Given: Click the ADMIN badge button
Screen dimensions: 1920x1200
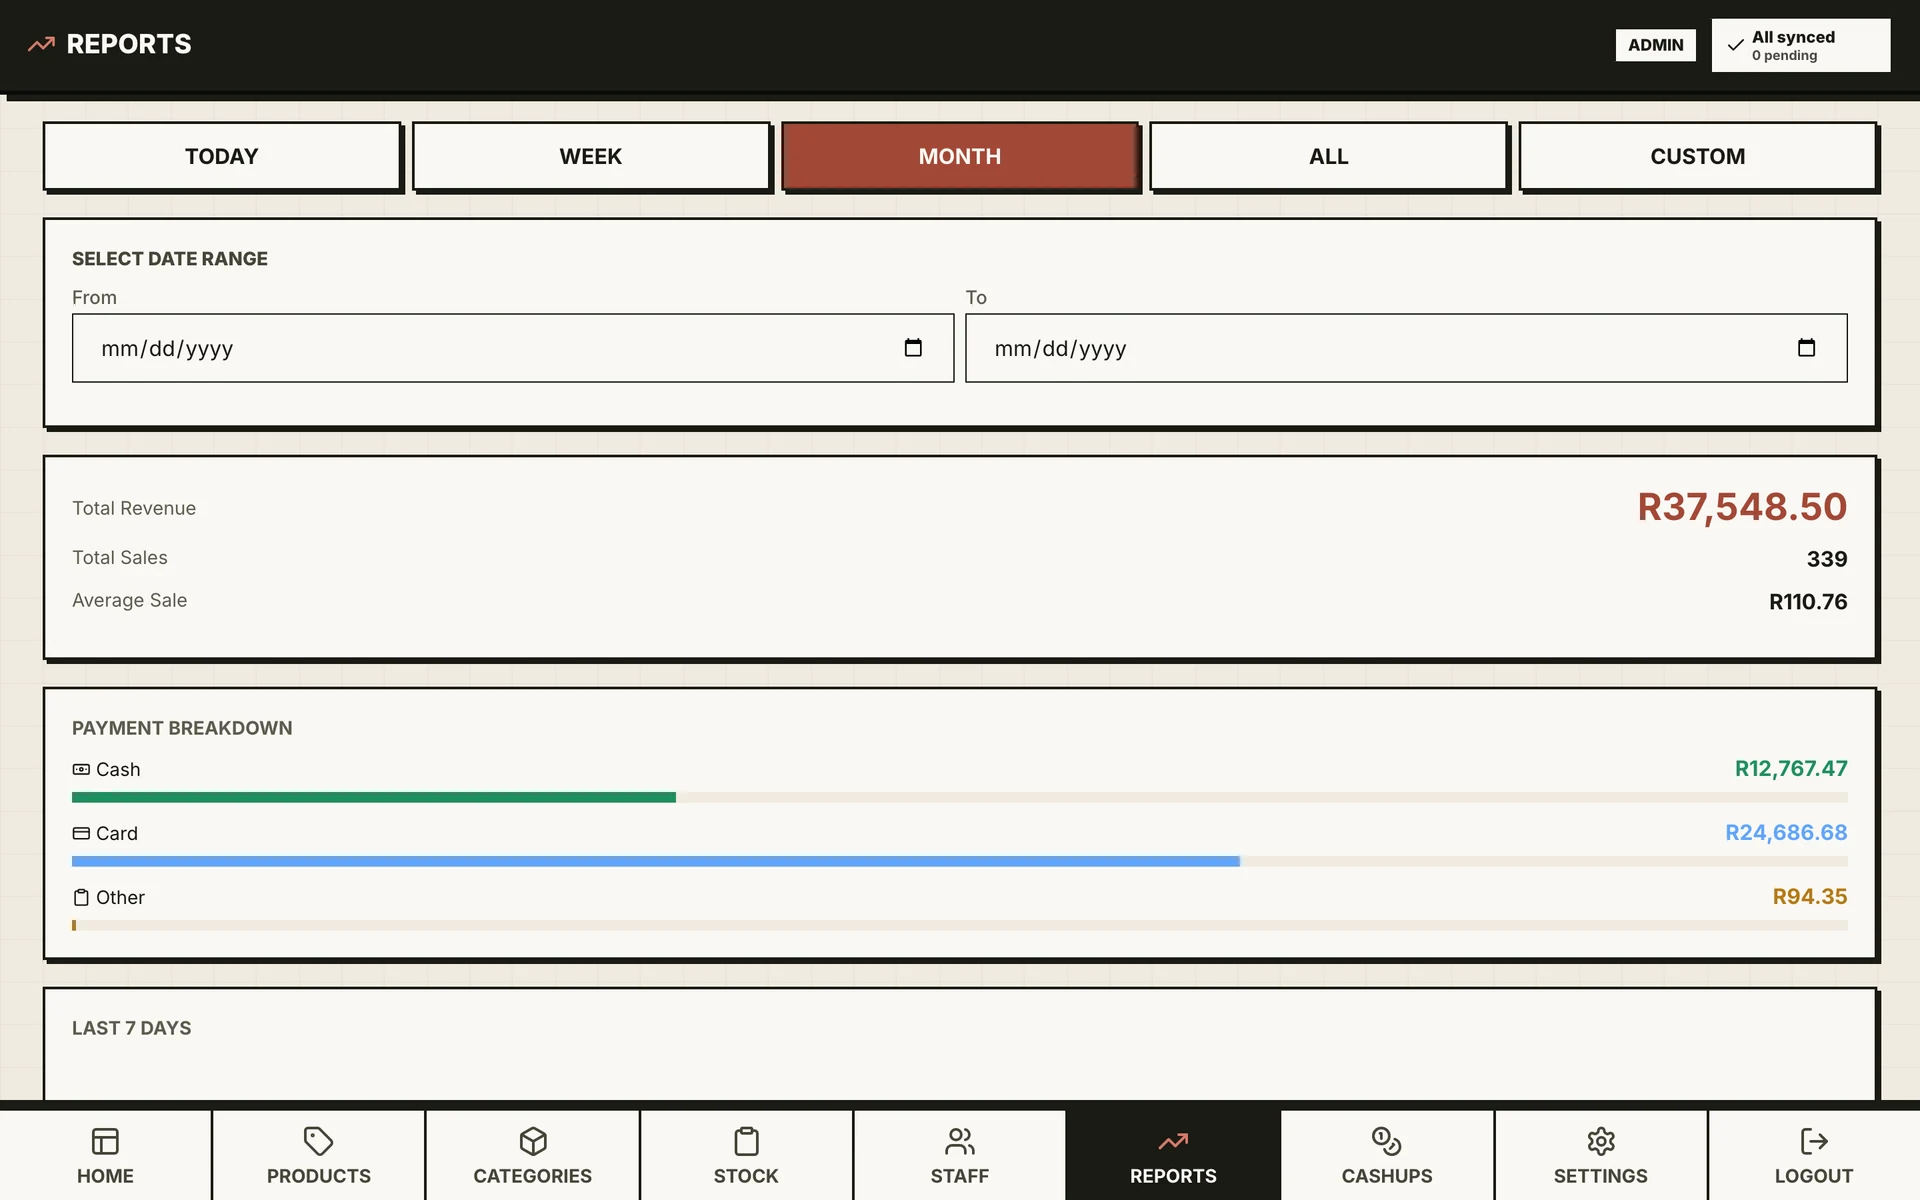Looking at the screenshot, I should click(x=1655, y=45).
